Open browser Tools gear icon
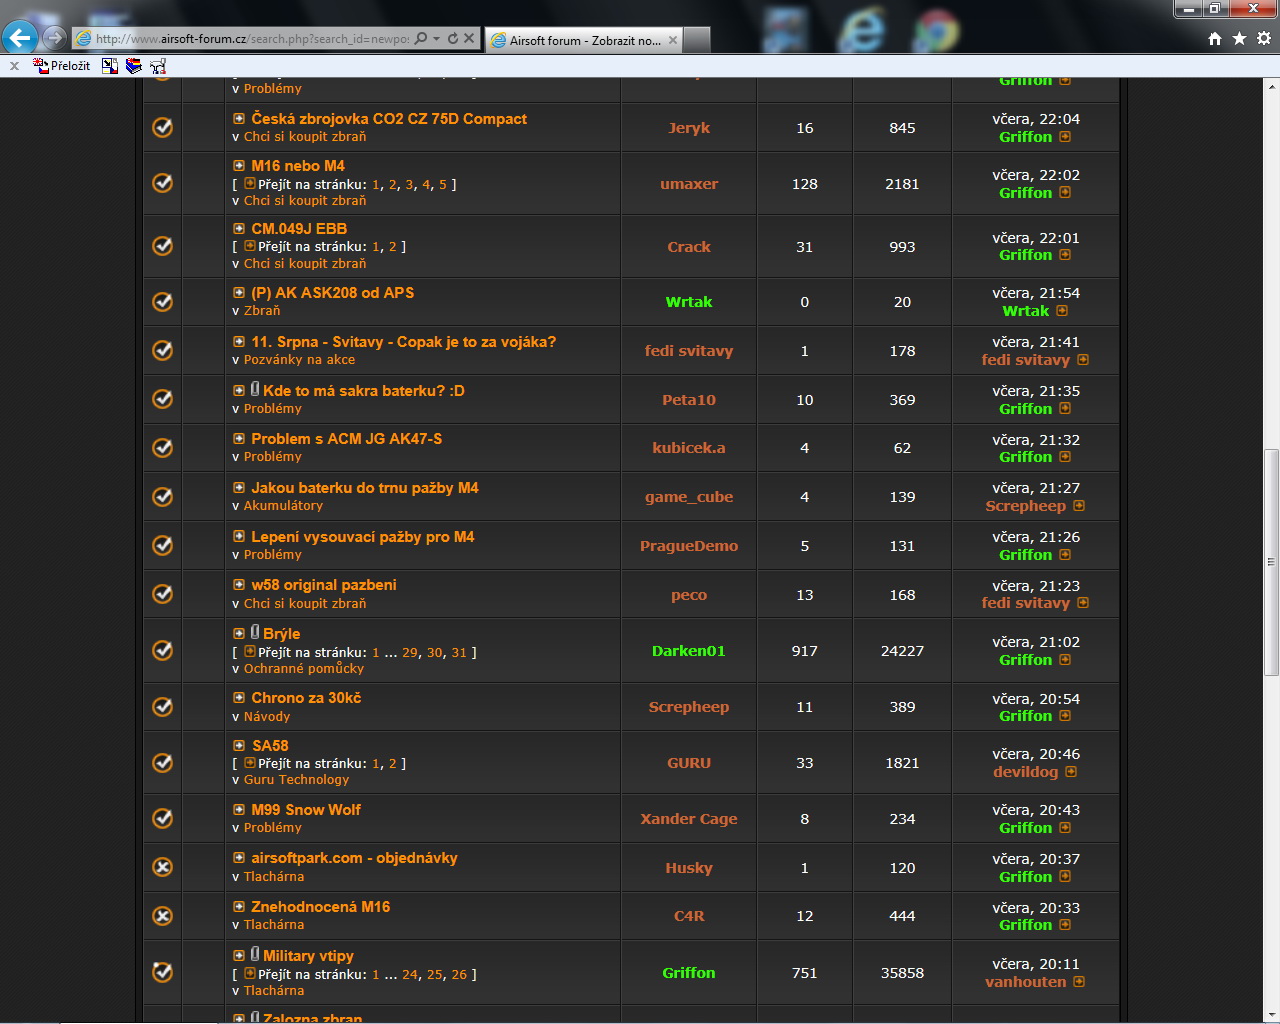1280x1024 pixels. pos(1264,38)
